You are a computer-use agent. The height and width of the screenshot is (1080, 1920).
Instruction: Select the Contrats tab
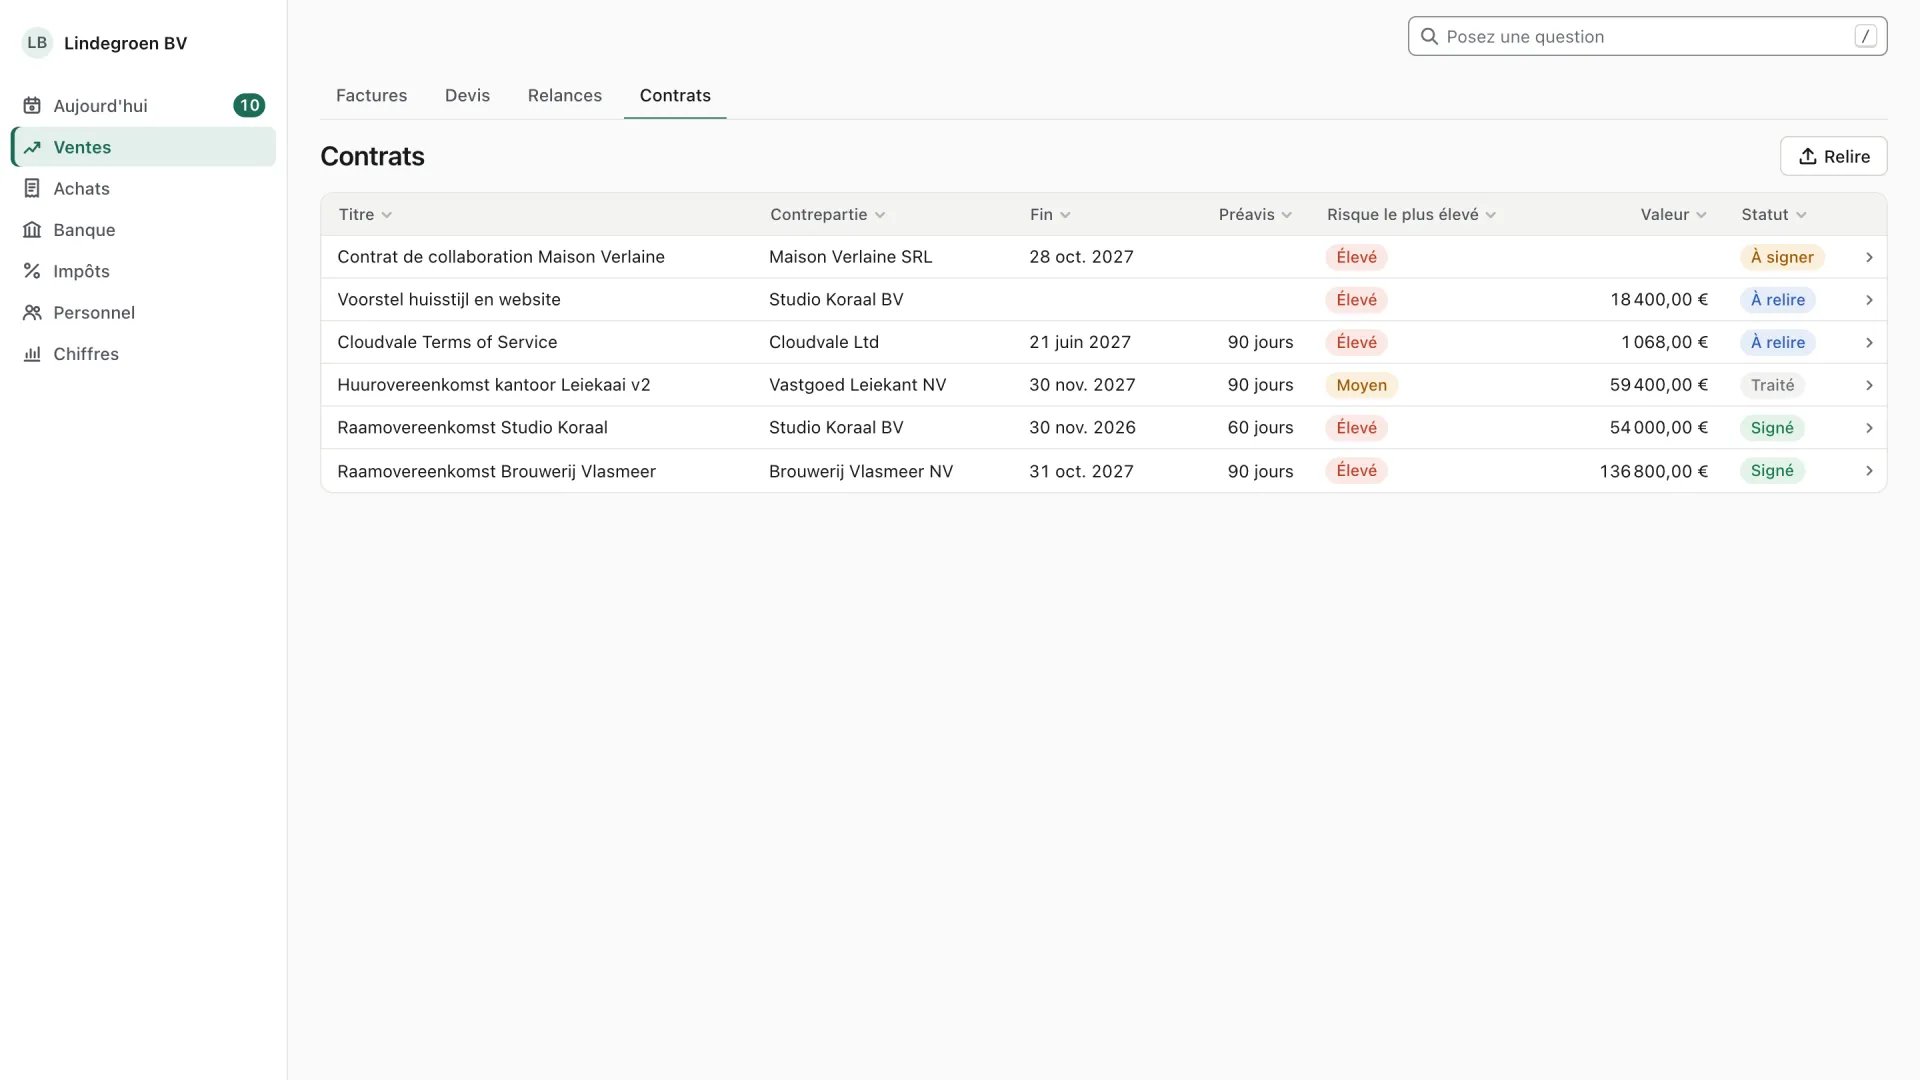pos(675,95)
